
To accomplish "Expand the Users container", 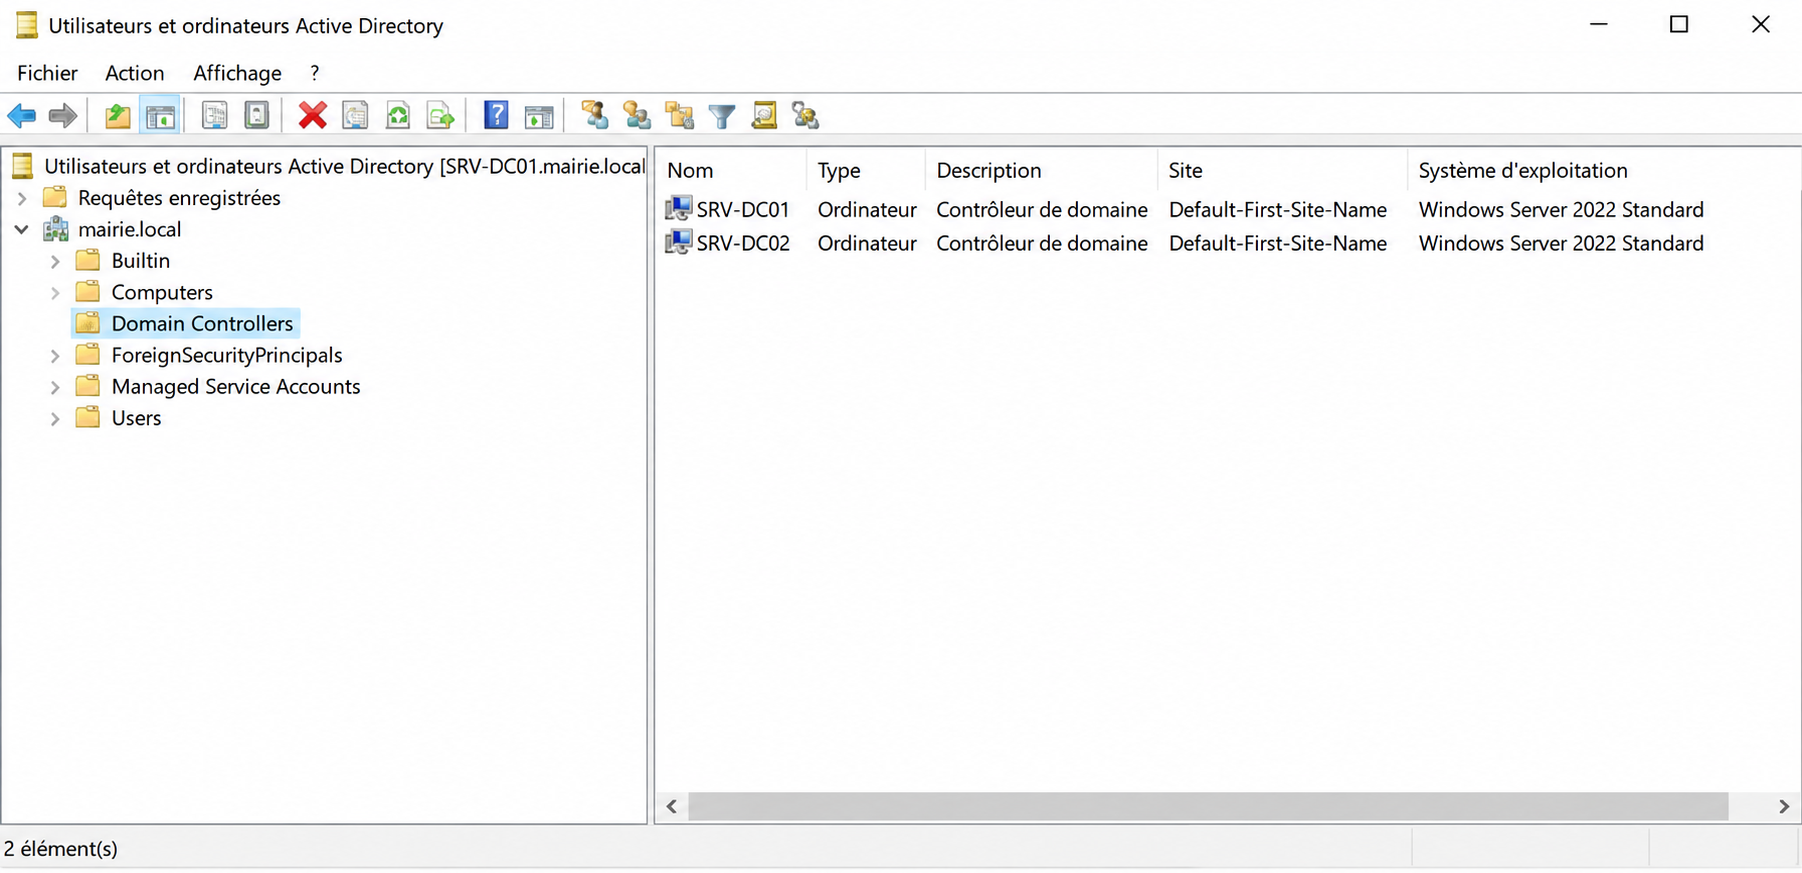I will point(55,418).
